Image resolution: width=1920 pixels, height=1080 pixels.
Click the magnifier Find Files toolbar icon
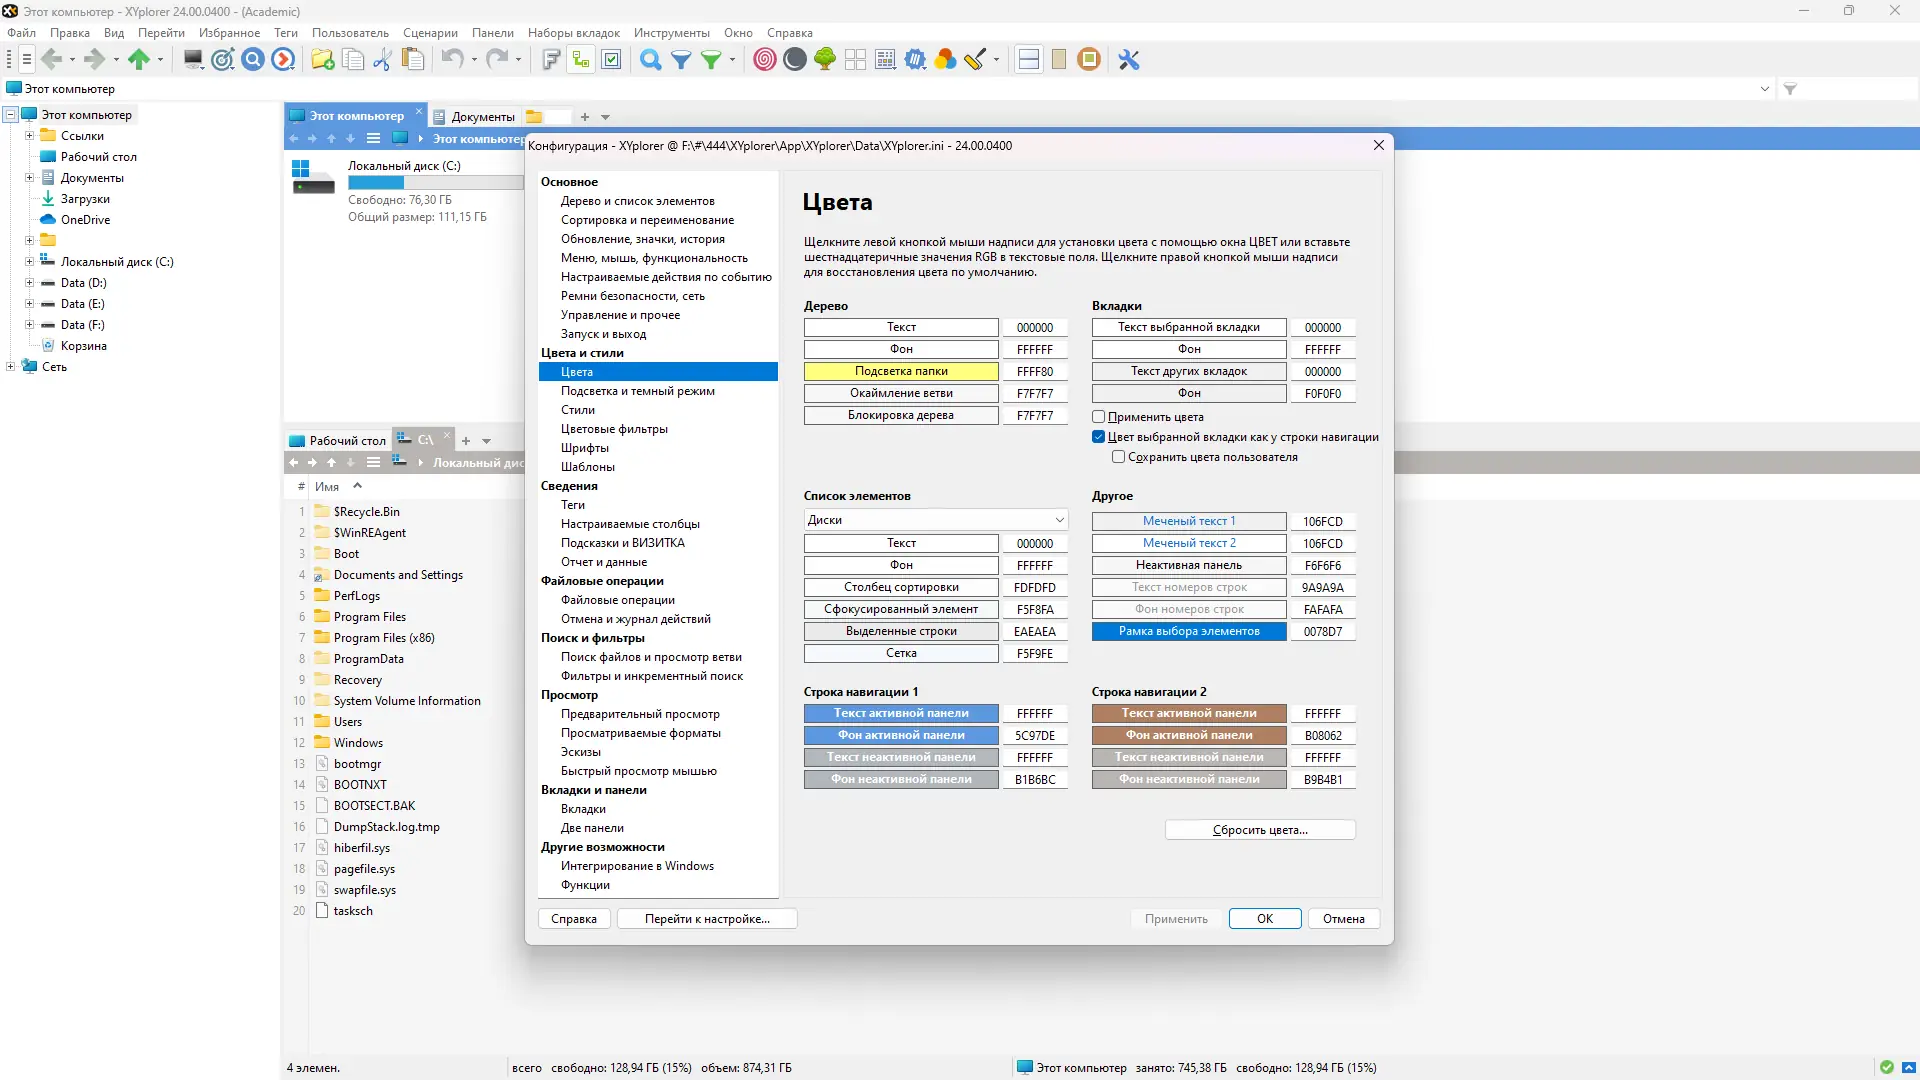pos(650,60)
